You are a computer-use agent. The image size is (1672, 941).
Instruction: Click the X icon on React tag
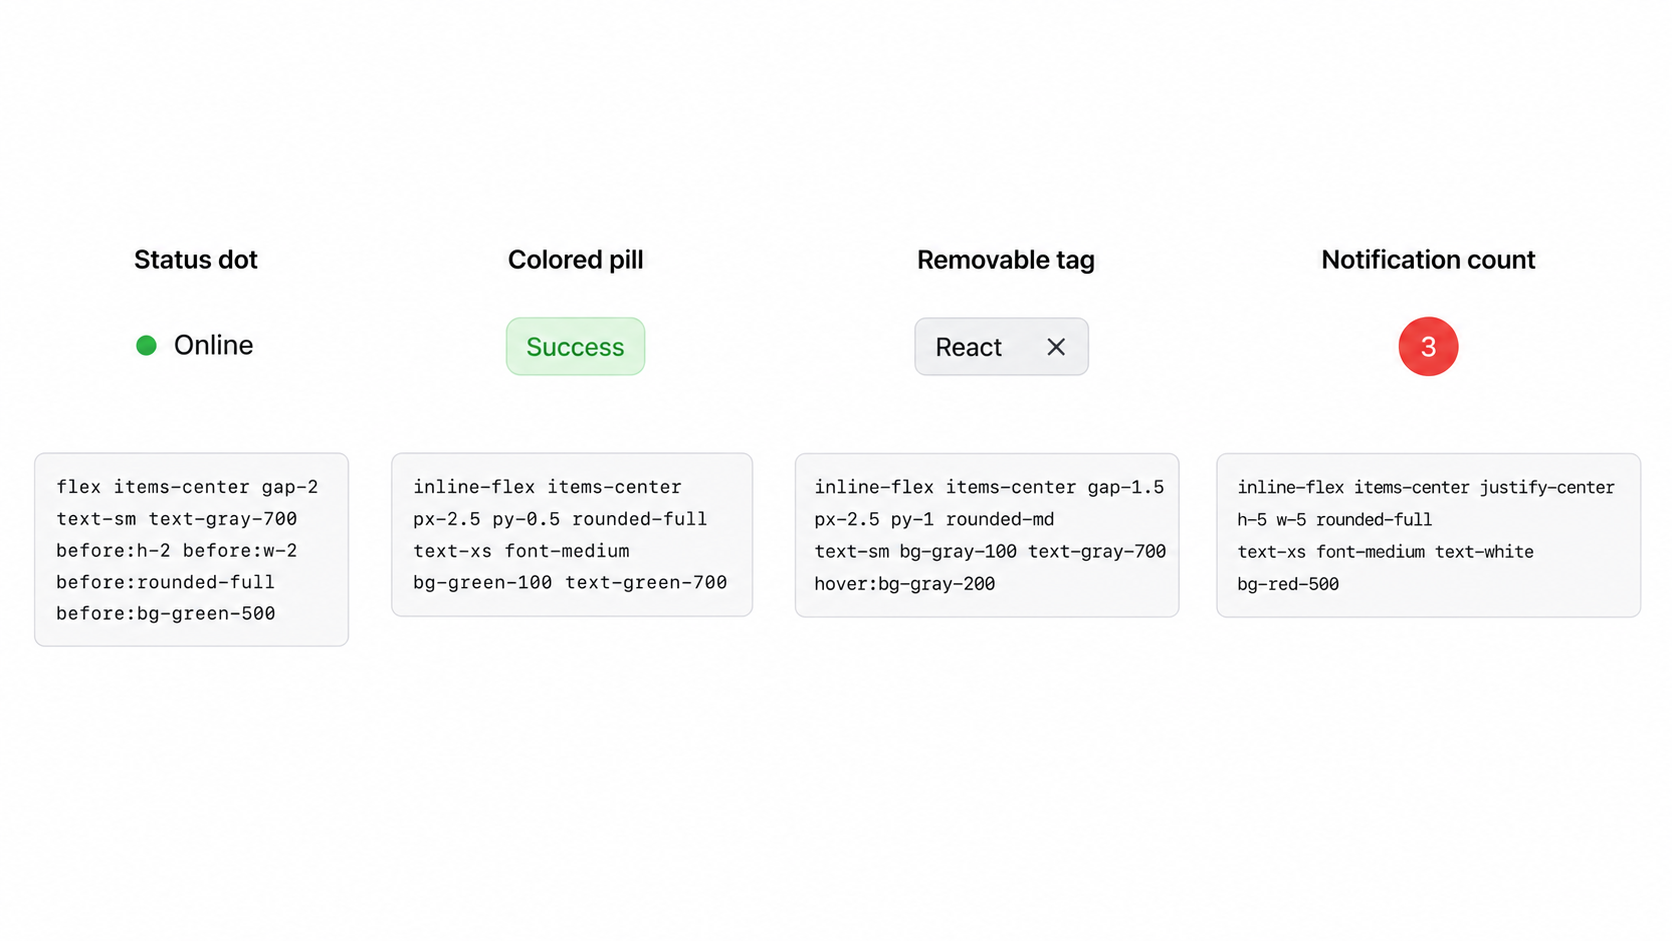pyautogui.click(x=1056, y=347)
